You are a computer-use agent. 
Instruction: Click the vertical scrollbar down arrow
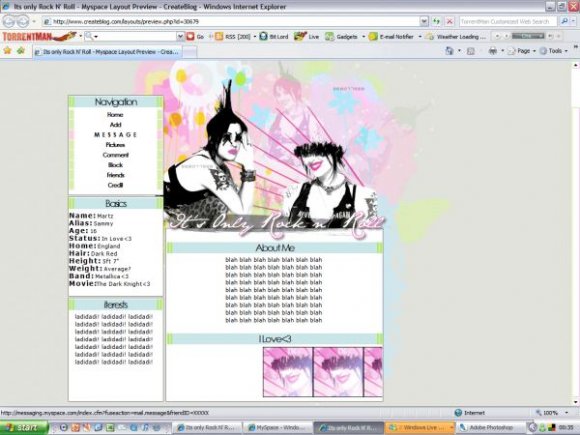(575, 402)
